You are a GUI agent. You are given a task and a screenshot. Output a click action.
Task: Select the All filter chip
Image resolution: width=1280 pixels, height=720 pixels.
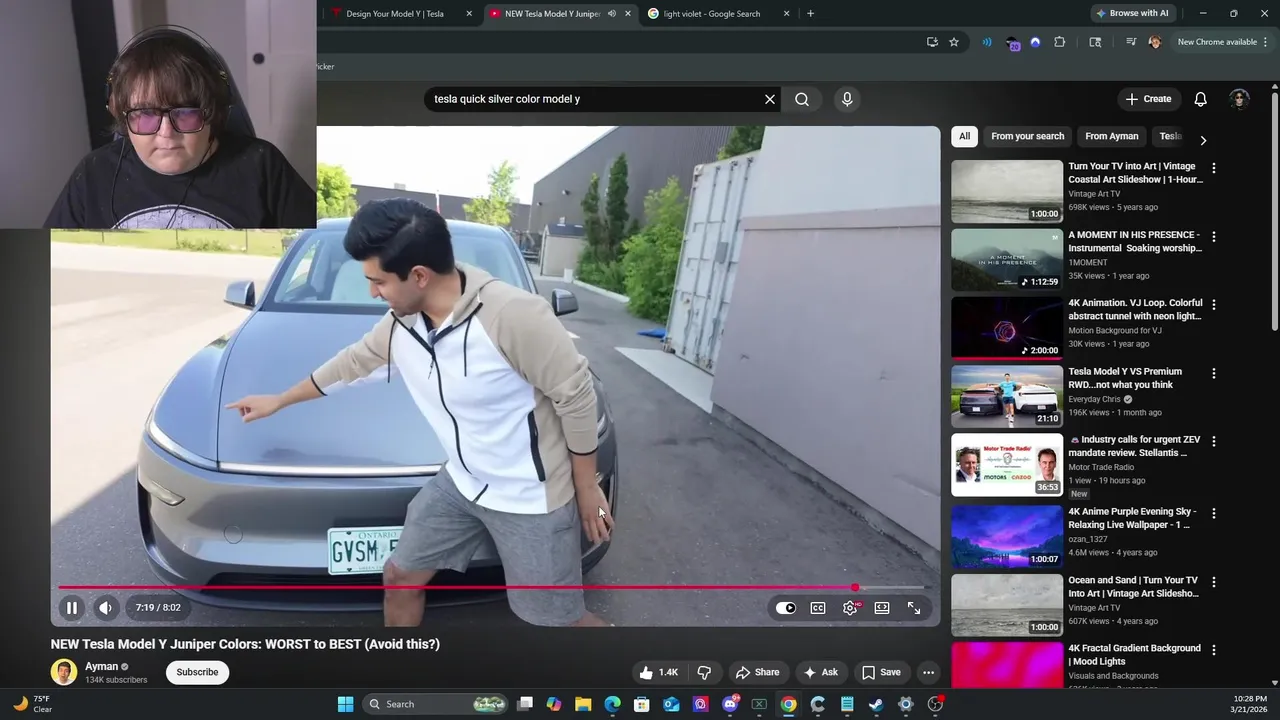[x=964, y=136]
